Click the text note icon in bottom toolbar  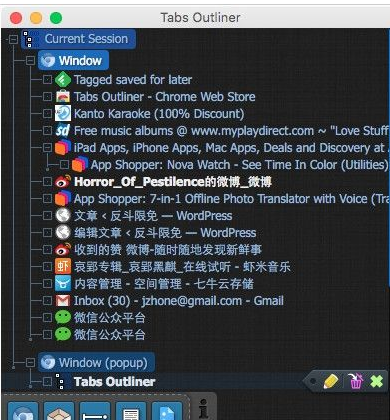tap(131, 411)
